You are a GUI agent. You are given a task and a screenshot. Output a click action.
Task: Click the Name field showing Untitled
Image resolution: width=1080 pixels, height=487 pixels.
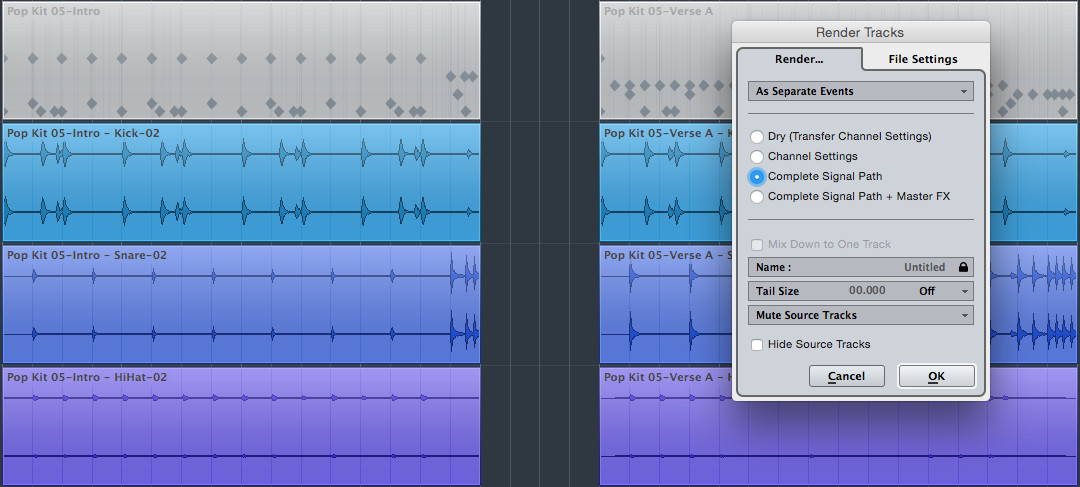tap(861, 267)
